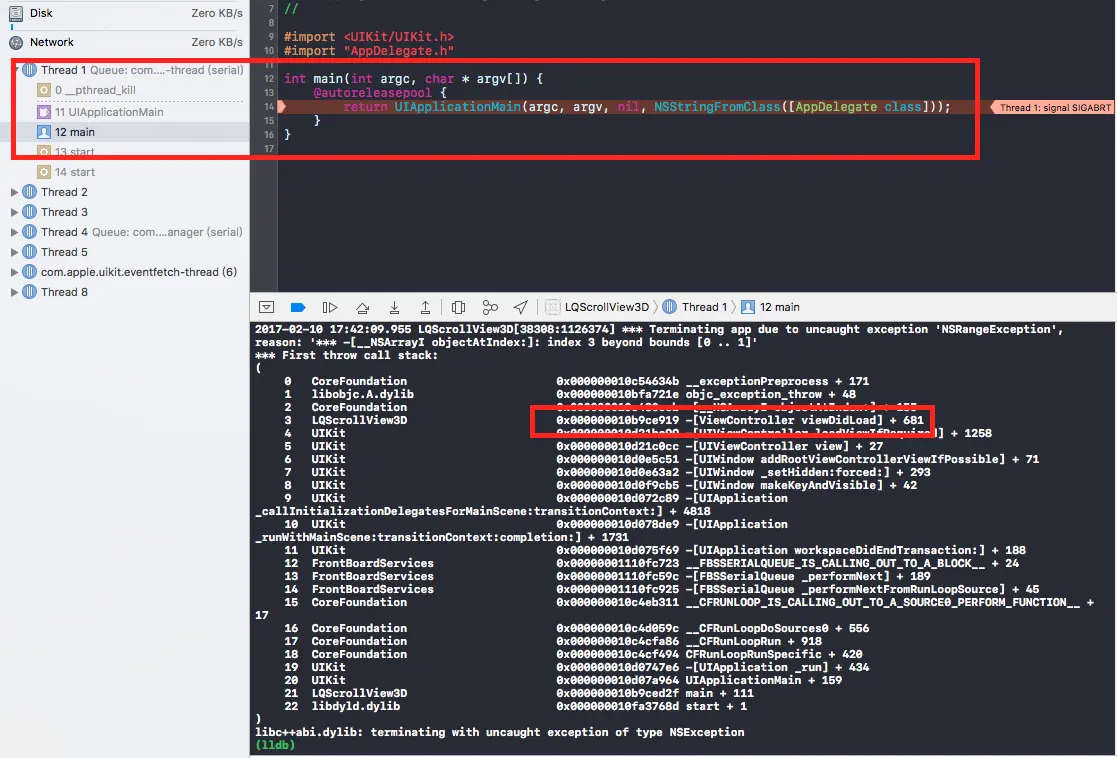
Task: Open the Debug View Hierarchy icon
Action: point(458,307)
